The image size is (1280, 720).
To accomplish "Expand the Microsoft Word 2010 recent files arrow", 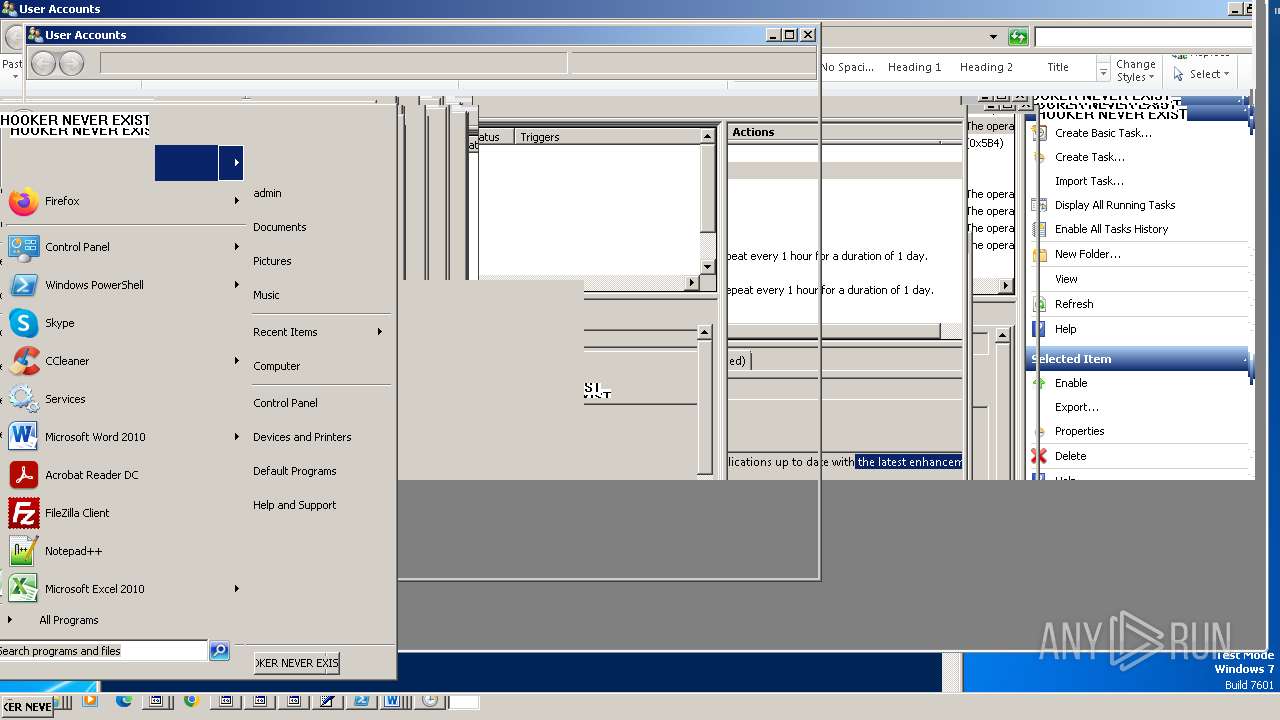I will (x=237, y=437).
